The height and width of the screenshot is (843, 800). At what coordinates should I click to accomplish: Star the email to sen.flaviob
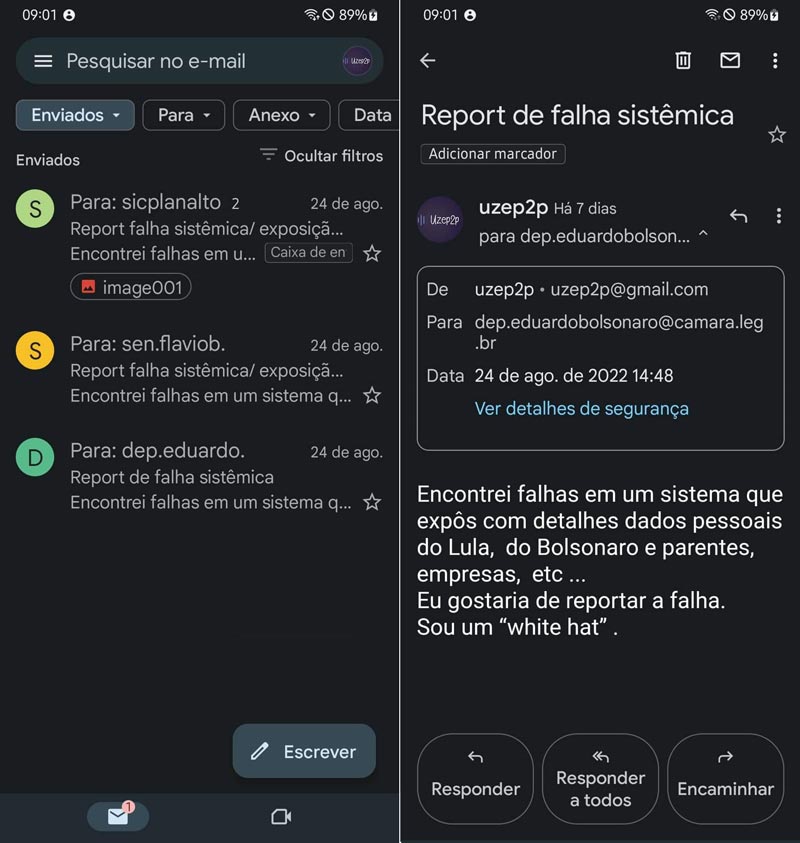[x=372, y=396]
